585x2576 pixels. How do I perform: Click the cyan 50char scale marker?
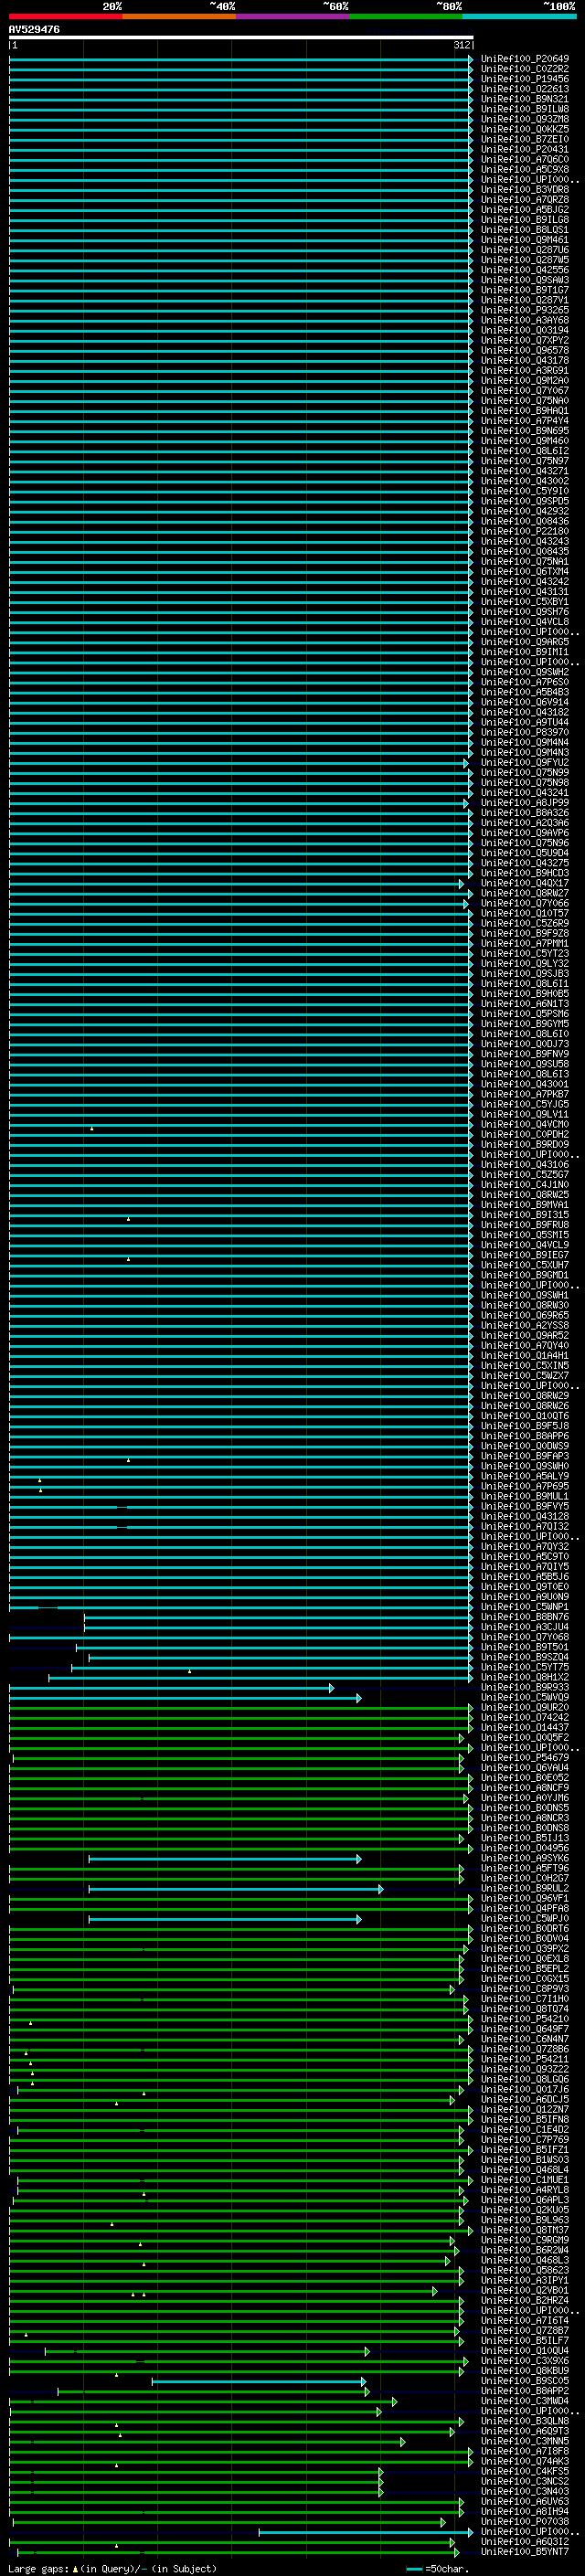[415, 2569]
